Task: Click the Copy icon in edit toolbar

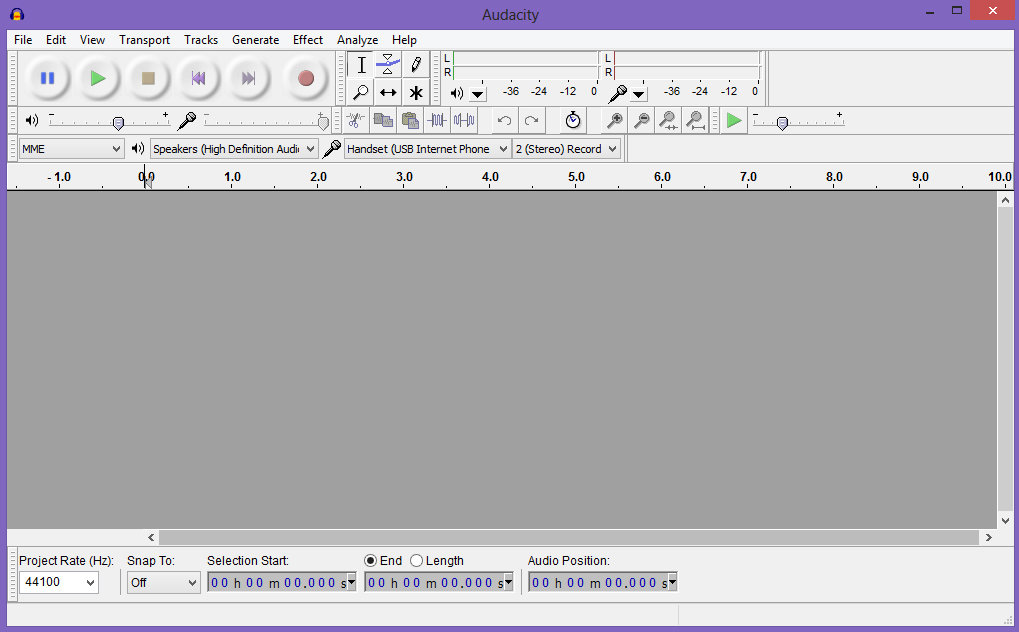Action: (x=383, y=120)
